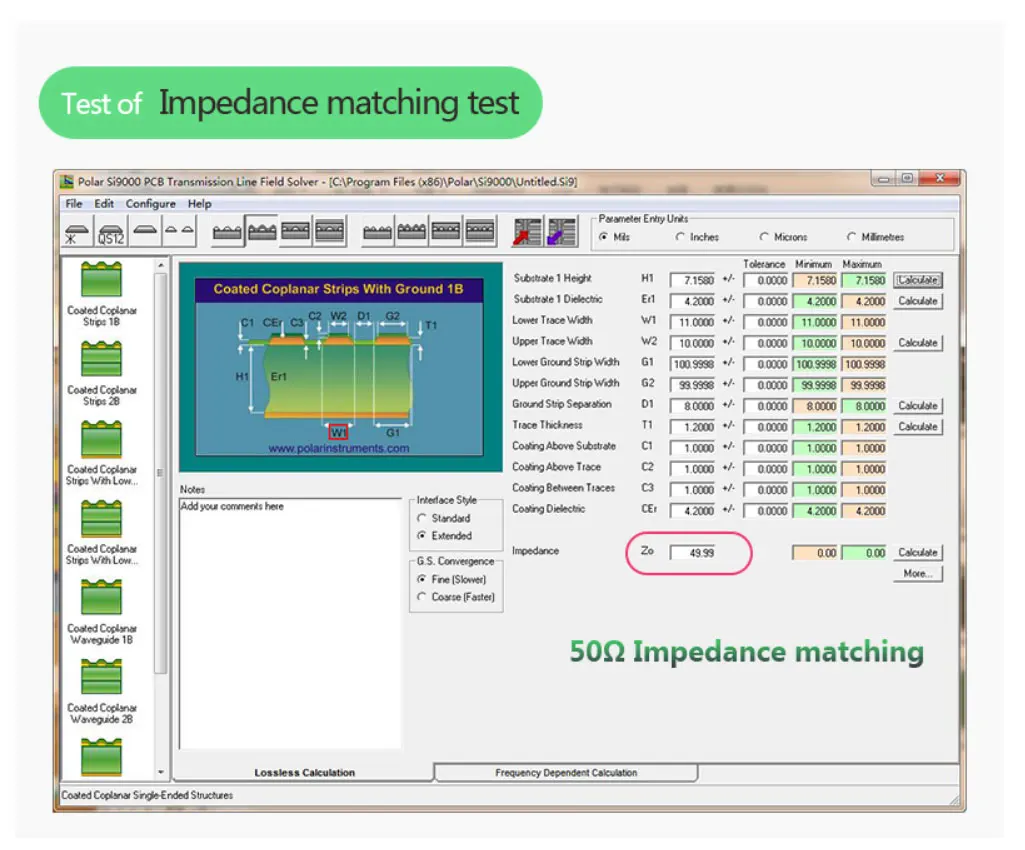
Task: Click the W1 lower trace width field
Action: pos(692,322)
